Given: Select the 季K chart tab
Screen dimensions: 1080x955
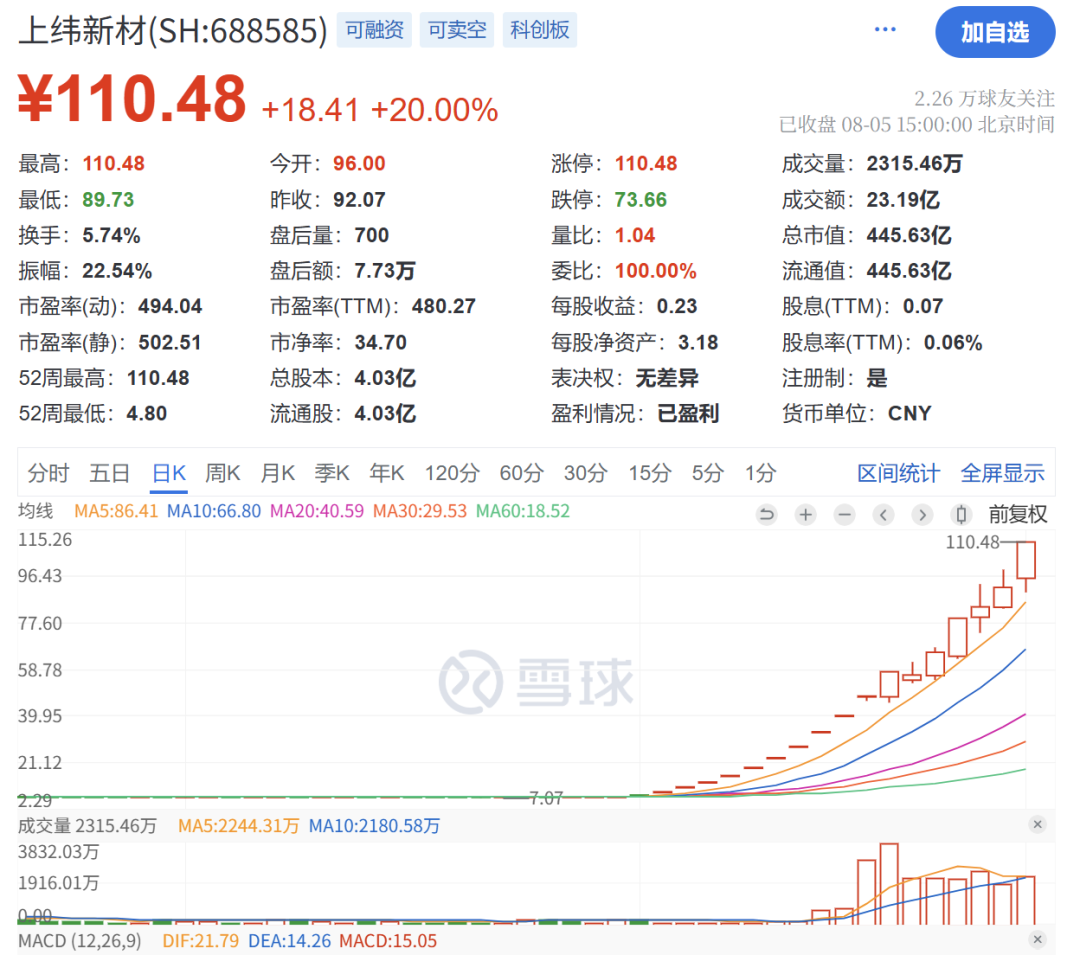Looking at the screenshot, I should (x=332, y=474).
